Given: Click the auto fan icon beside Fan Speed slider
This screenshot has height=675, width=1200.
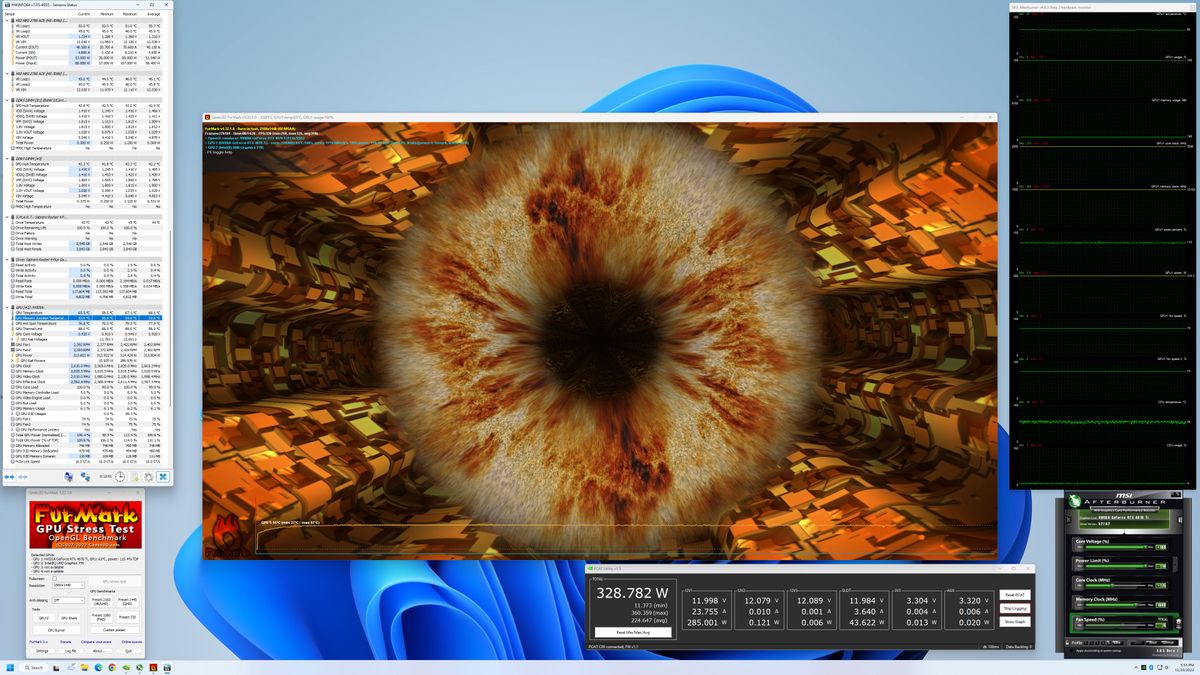Looking at the screenshot, I should click(1178, 622).
